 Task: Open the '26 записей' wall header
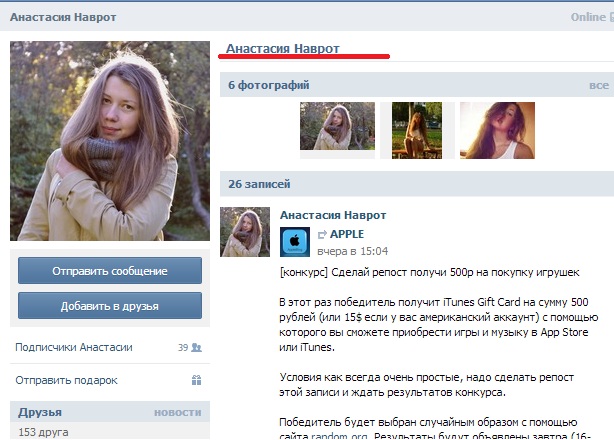259,184
